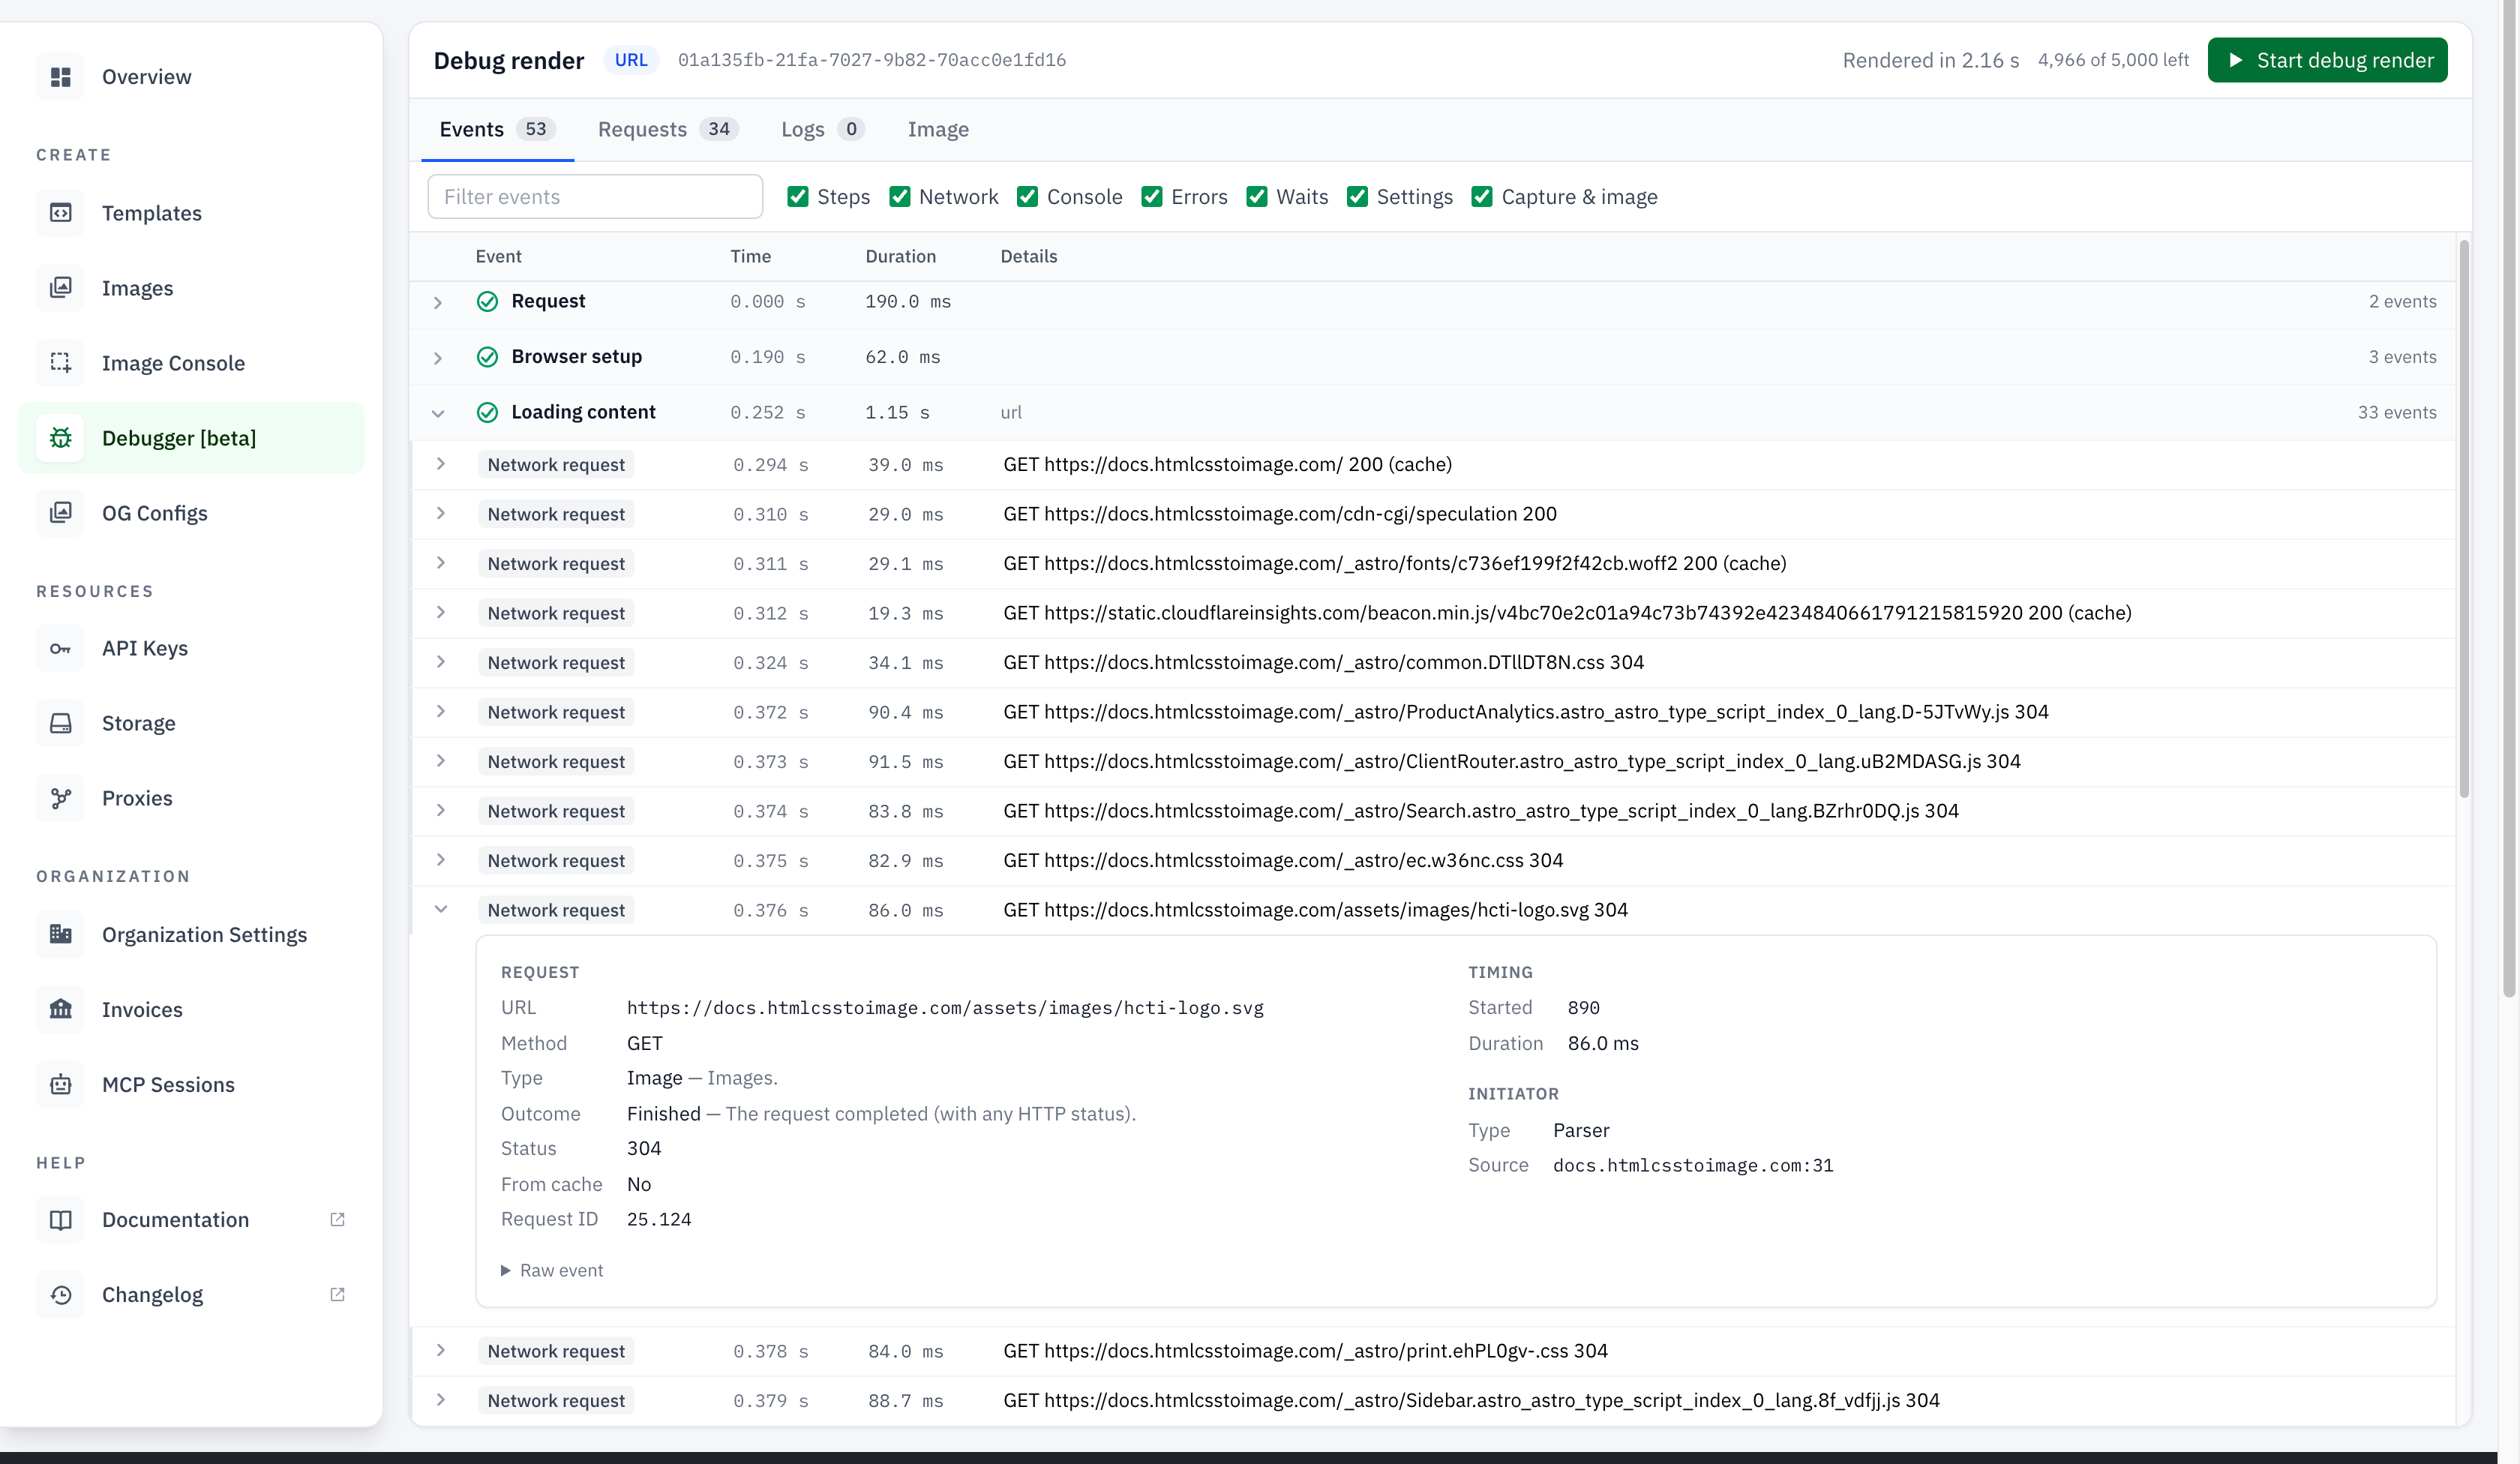This screenshot has height=1464, width=2520.
Task: Uncheck Capture & image checkbox
Action: (x=1482, y=197)
